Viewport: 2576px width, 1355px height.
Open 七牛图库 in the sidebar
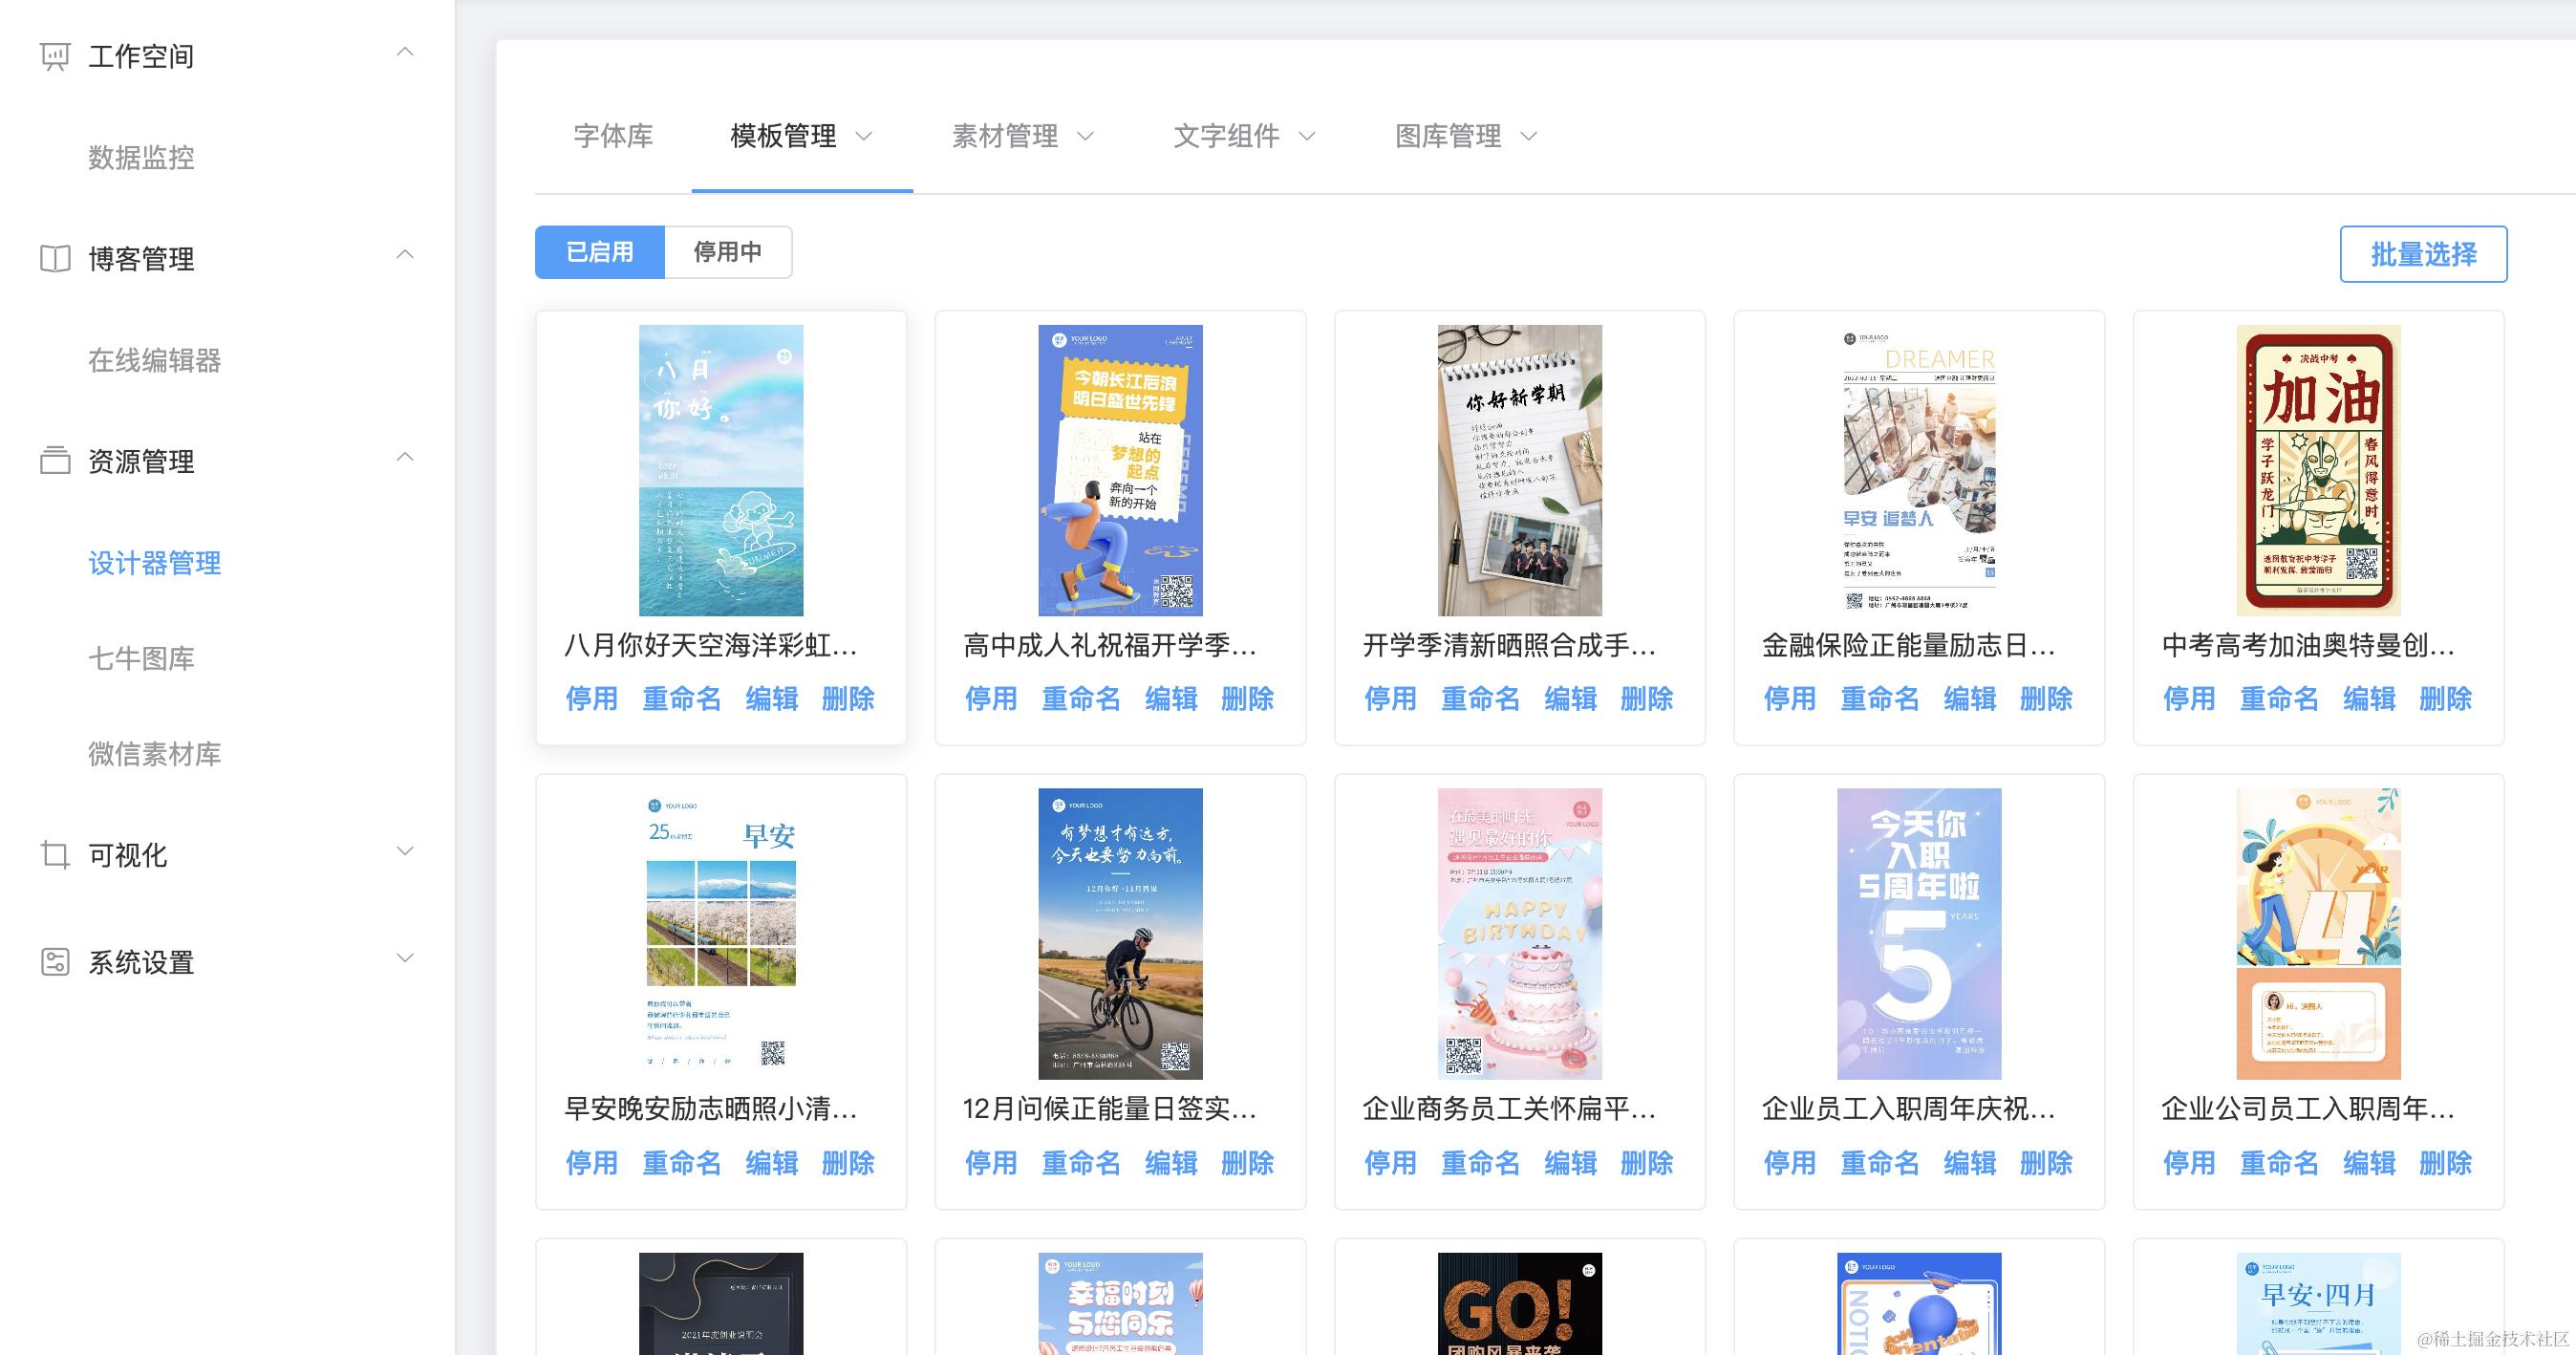coord(141,658)
